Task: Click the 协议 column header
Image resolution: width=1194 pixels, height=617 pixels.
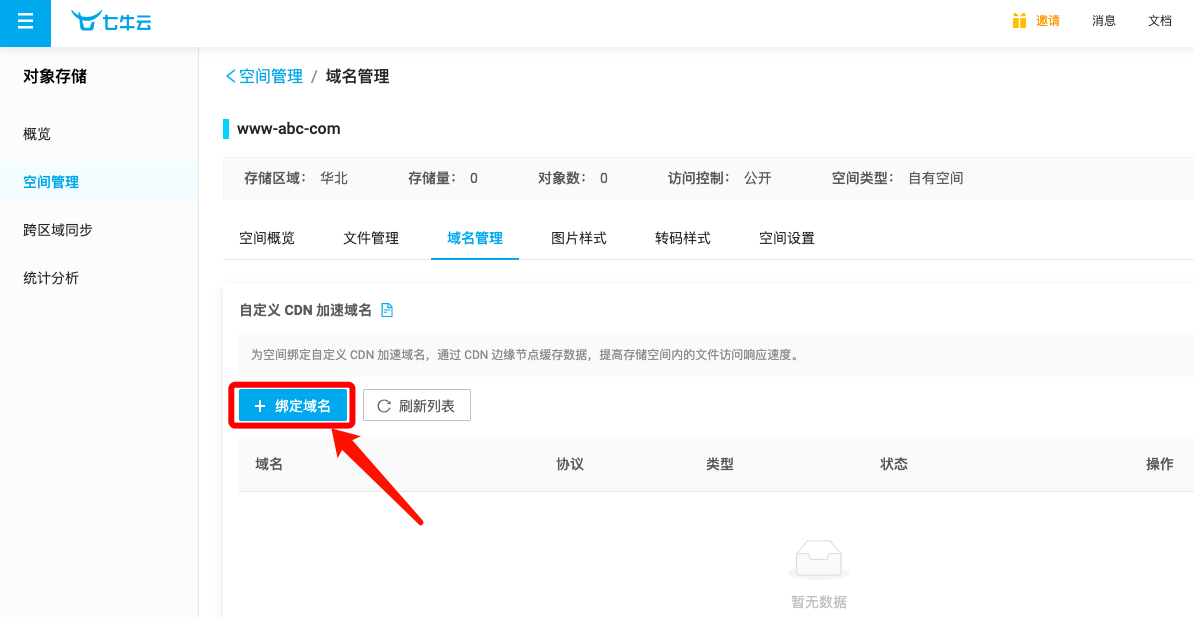Action: point(570,464)
